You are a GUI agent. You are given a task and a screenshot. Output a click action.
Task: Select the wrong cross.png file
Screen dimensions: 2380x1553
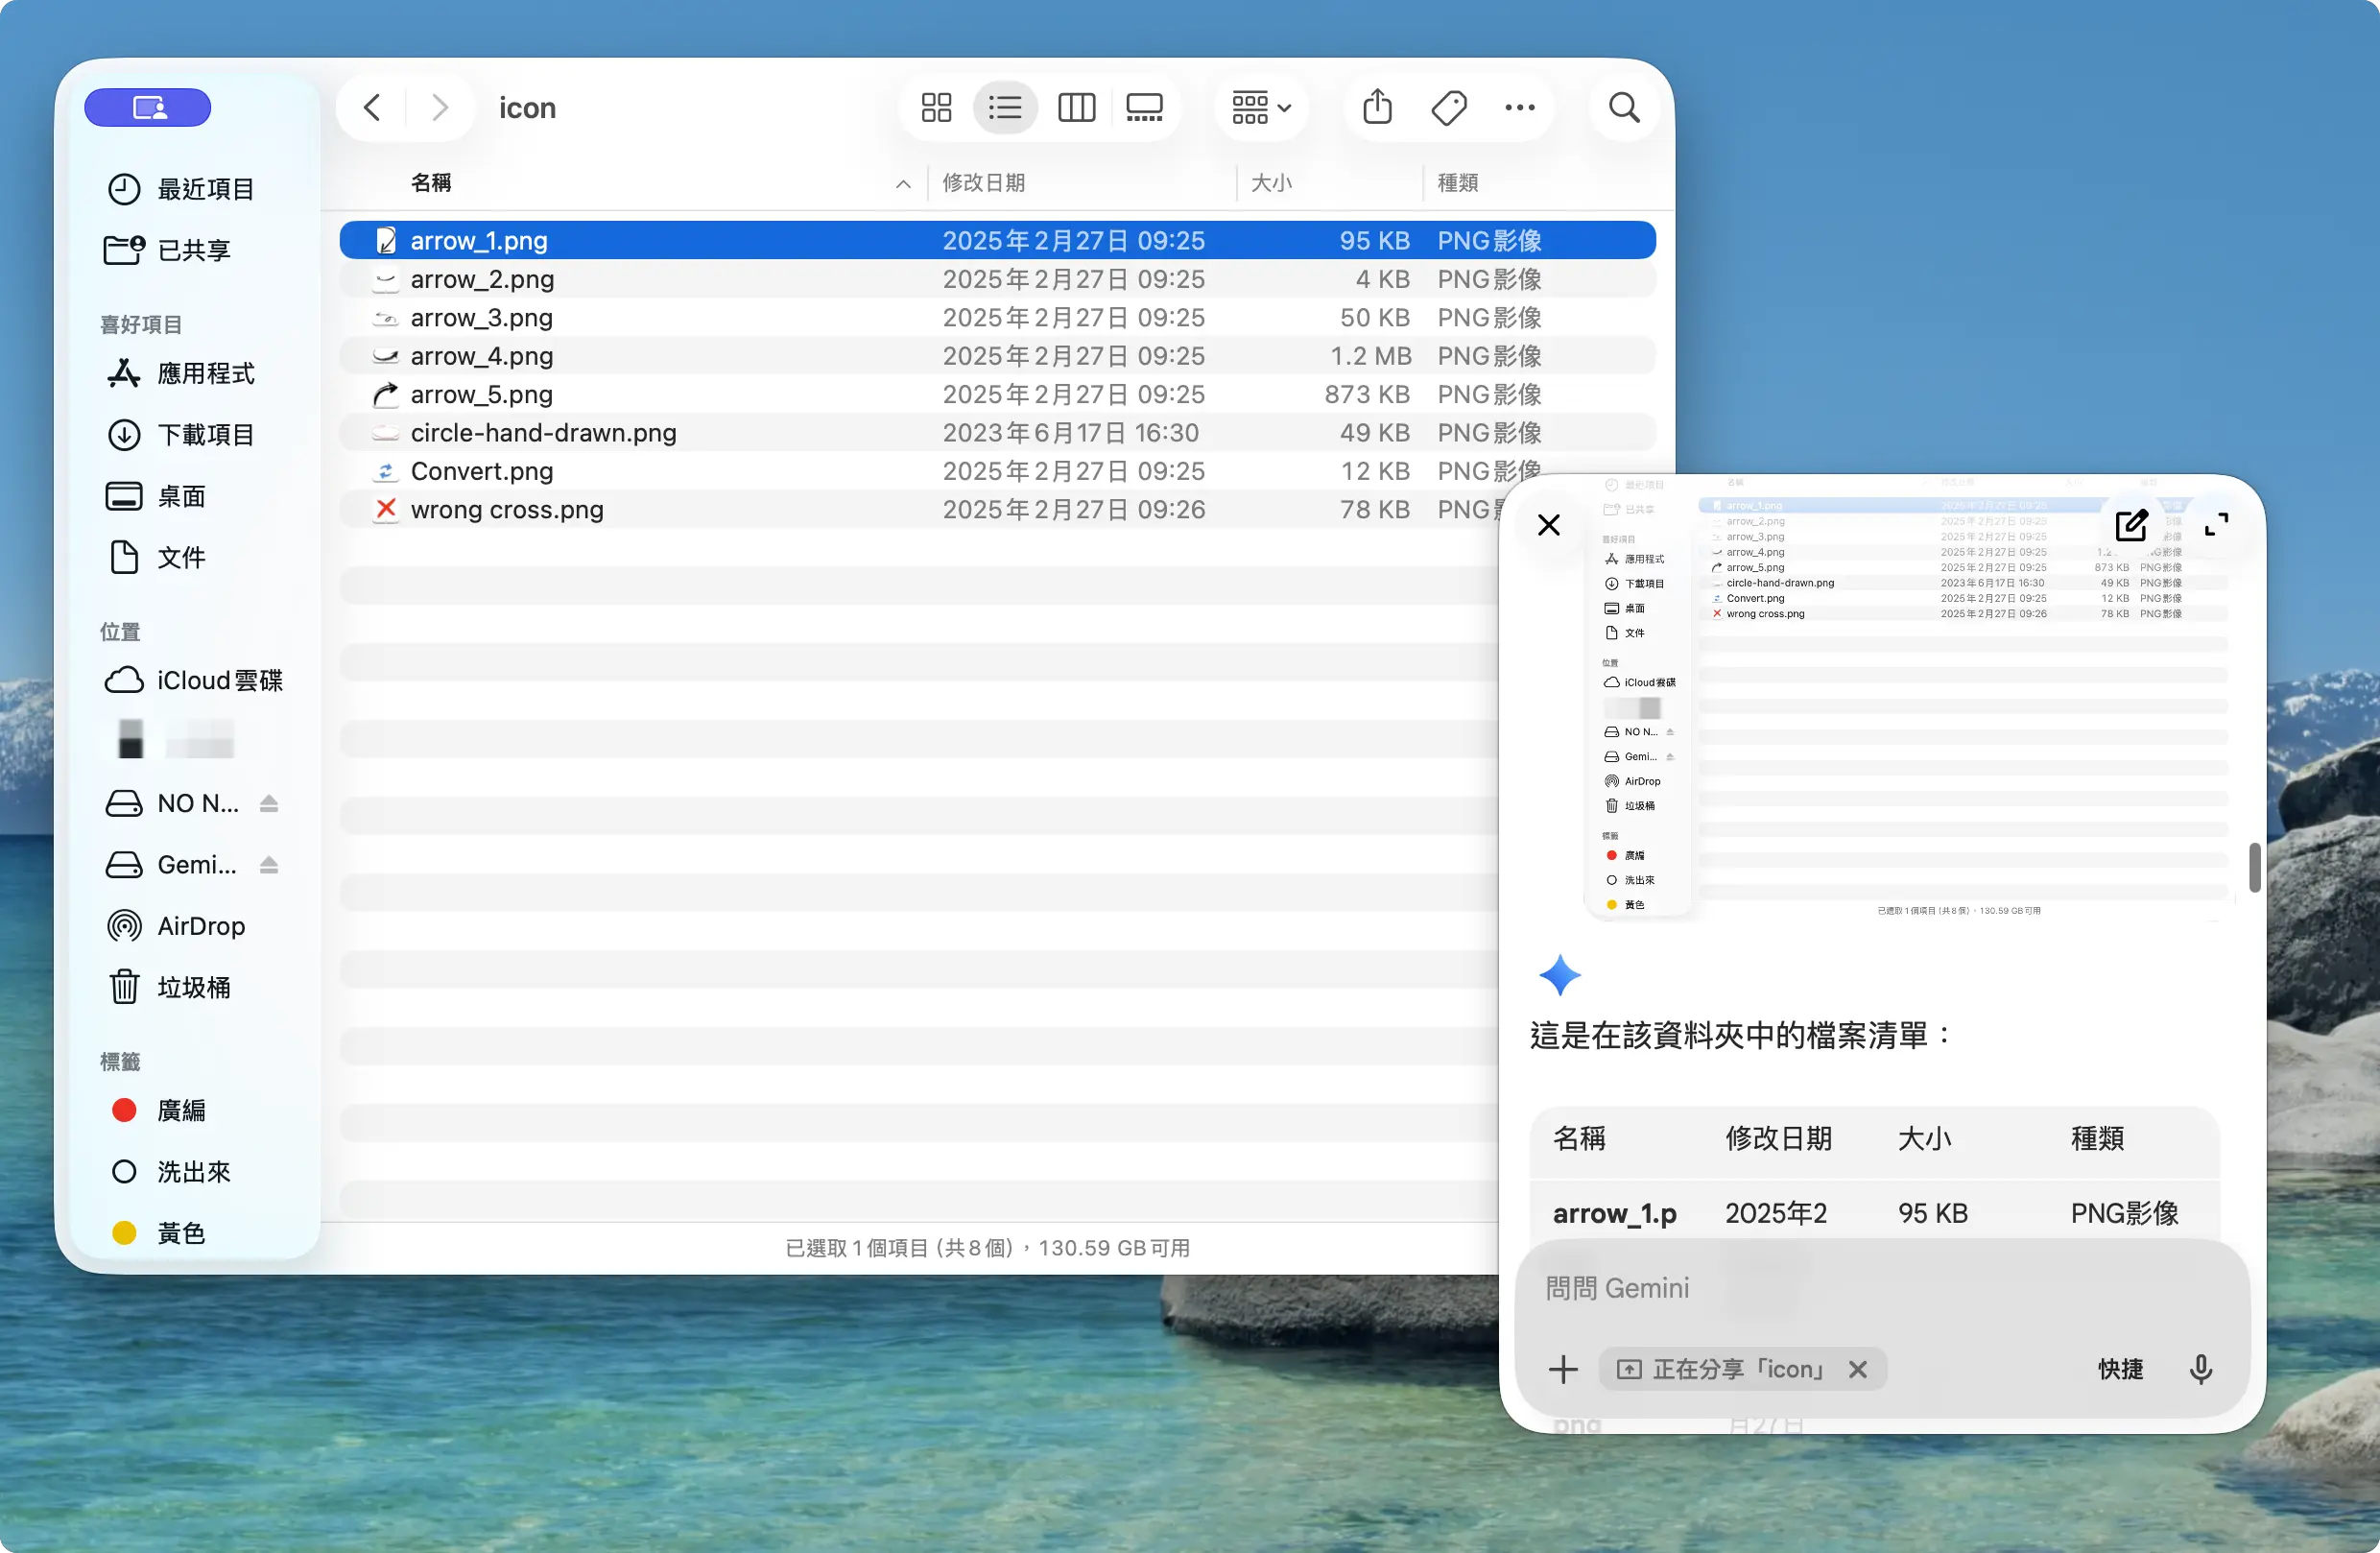[x=920, y=510]
